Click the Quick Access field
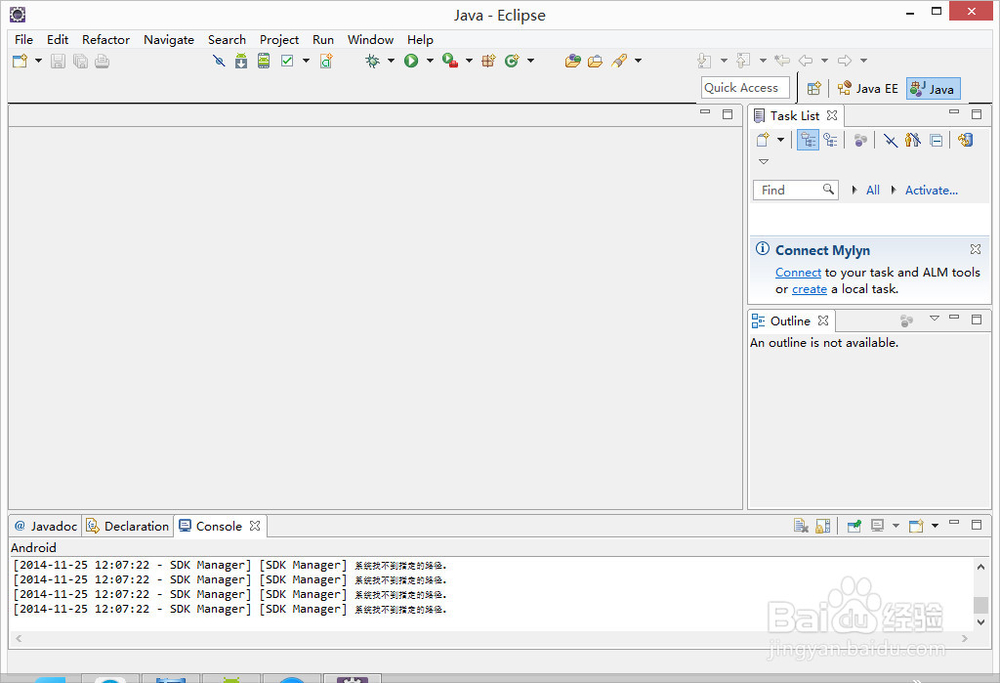The image size is (1000, 683). 745,88
